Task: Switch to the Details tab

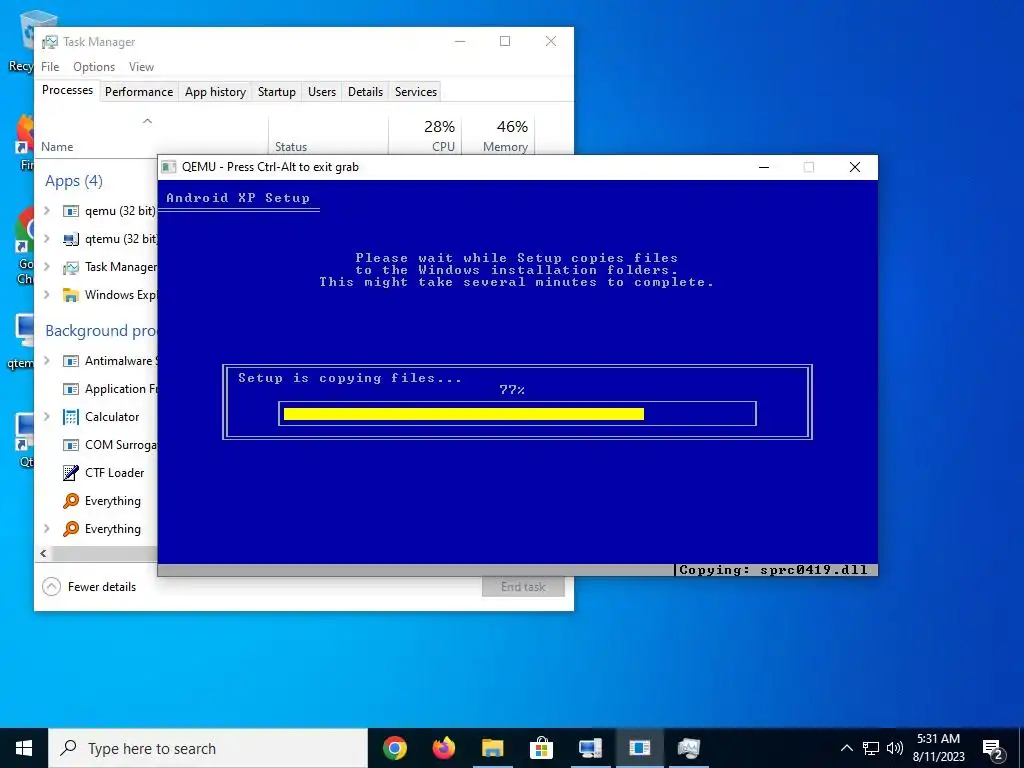Action: click(x=365, y=92)
